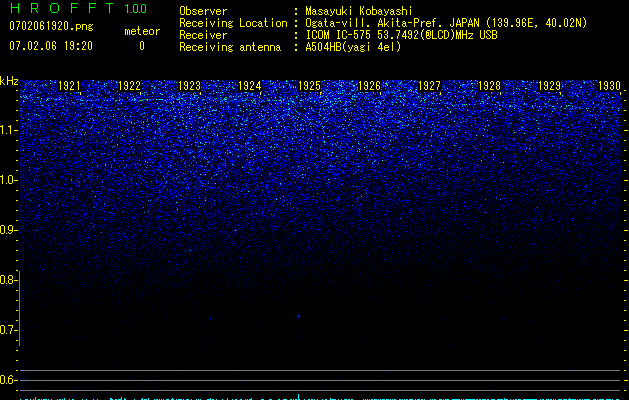
Task: Click the meteor count value 0
Action: point(142,46)
